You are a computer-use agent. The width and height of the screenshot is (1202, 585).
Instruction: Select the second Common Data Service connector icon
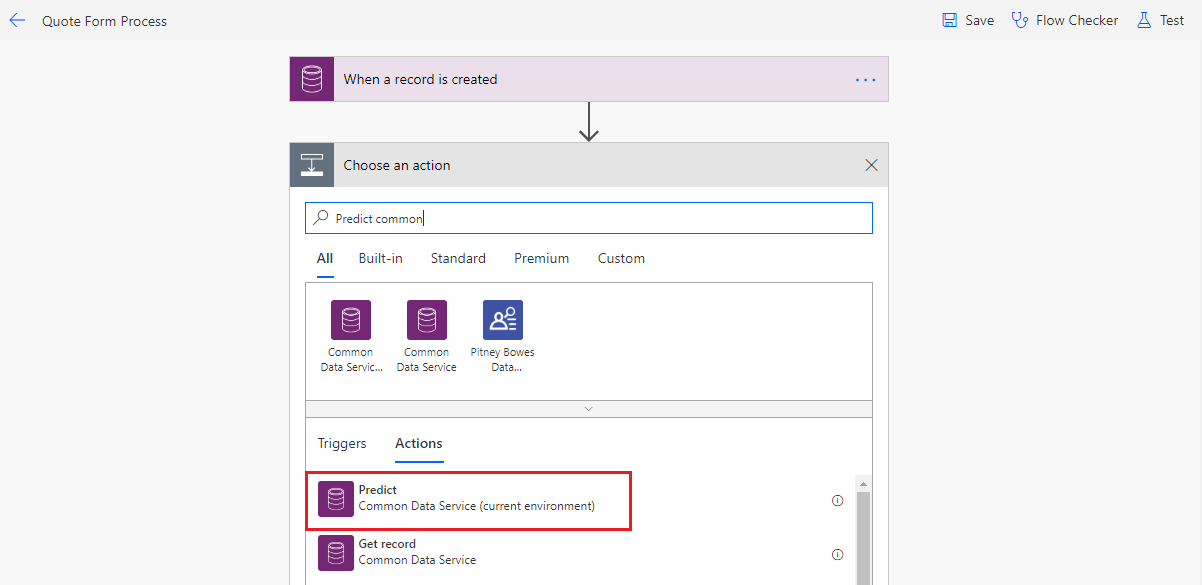click(427, 320)
